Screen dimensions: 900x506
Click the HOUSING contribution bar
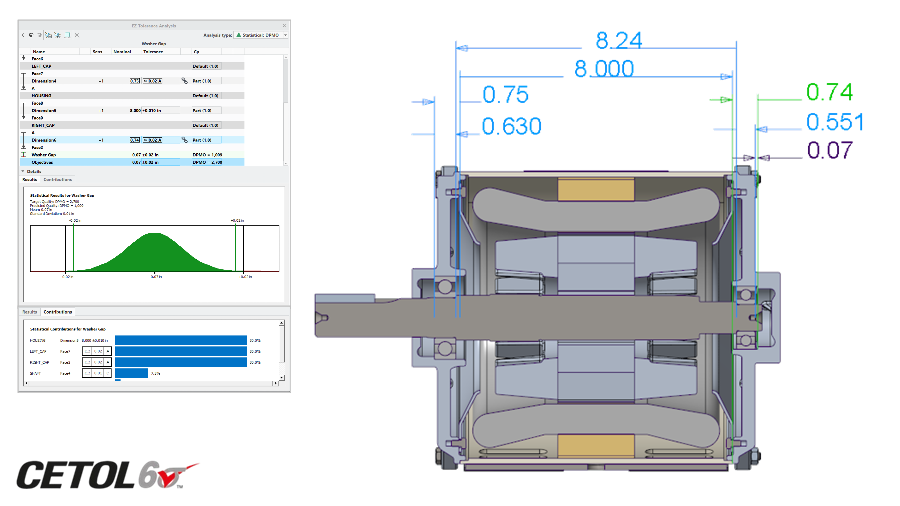pyautogui.click(x=180, y=340)
